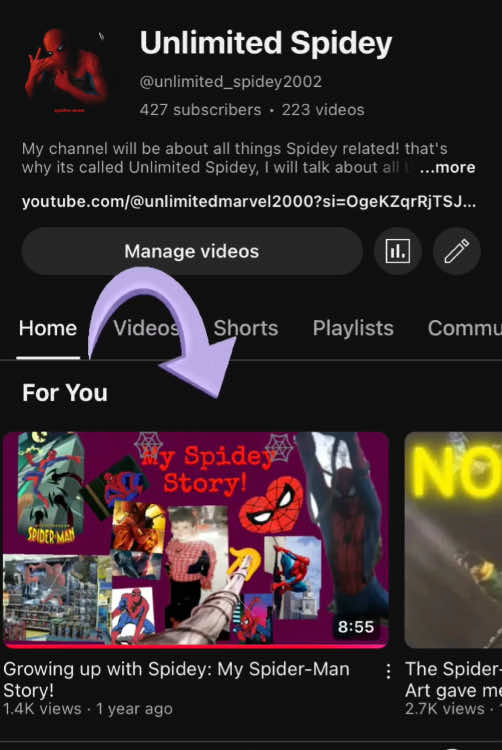Switch to the Shorts tab
The height and width of the screenshot is (750, 502).
246,329
